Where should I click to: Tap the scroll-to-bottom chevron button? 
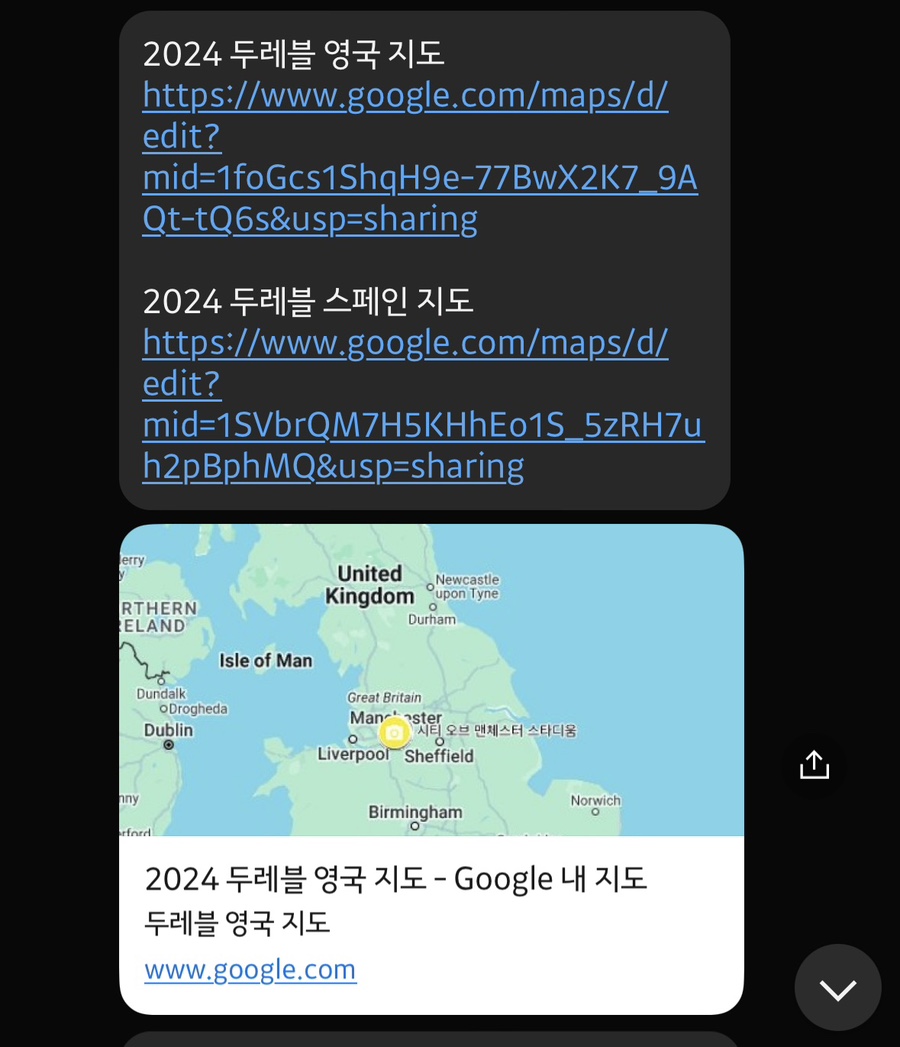(x=837, y=988)
